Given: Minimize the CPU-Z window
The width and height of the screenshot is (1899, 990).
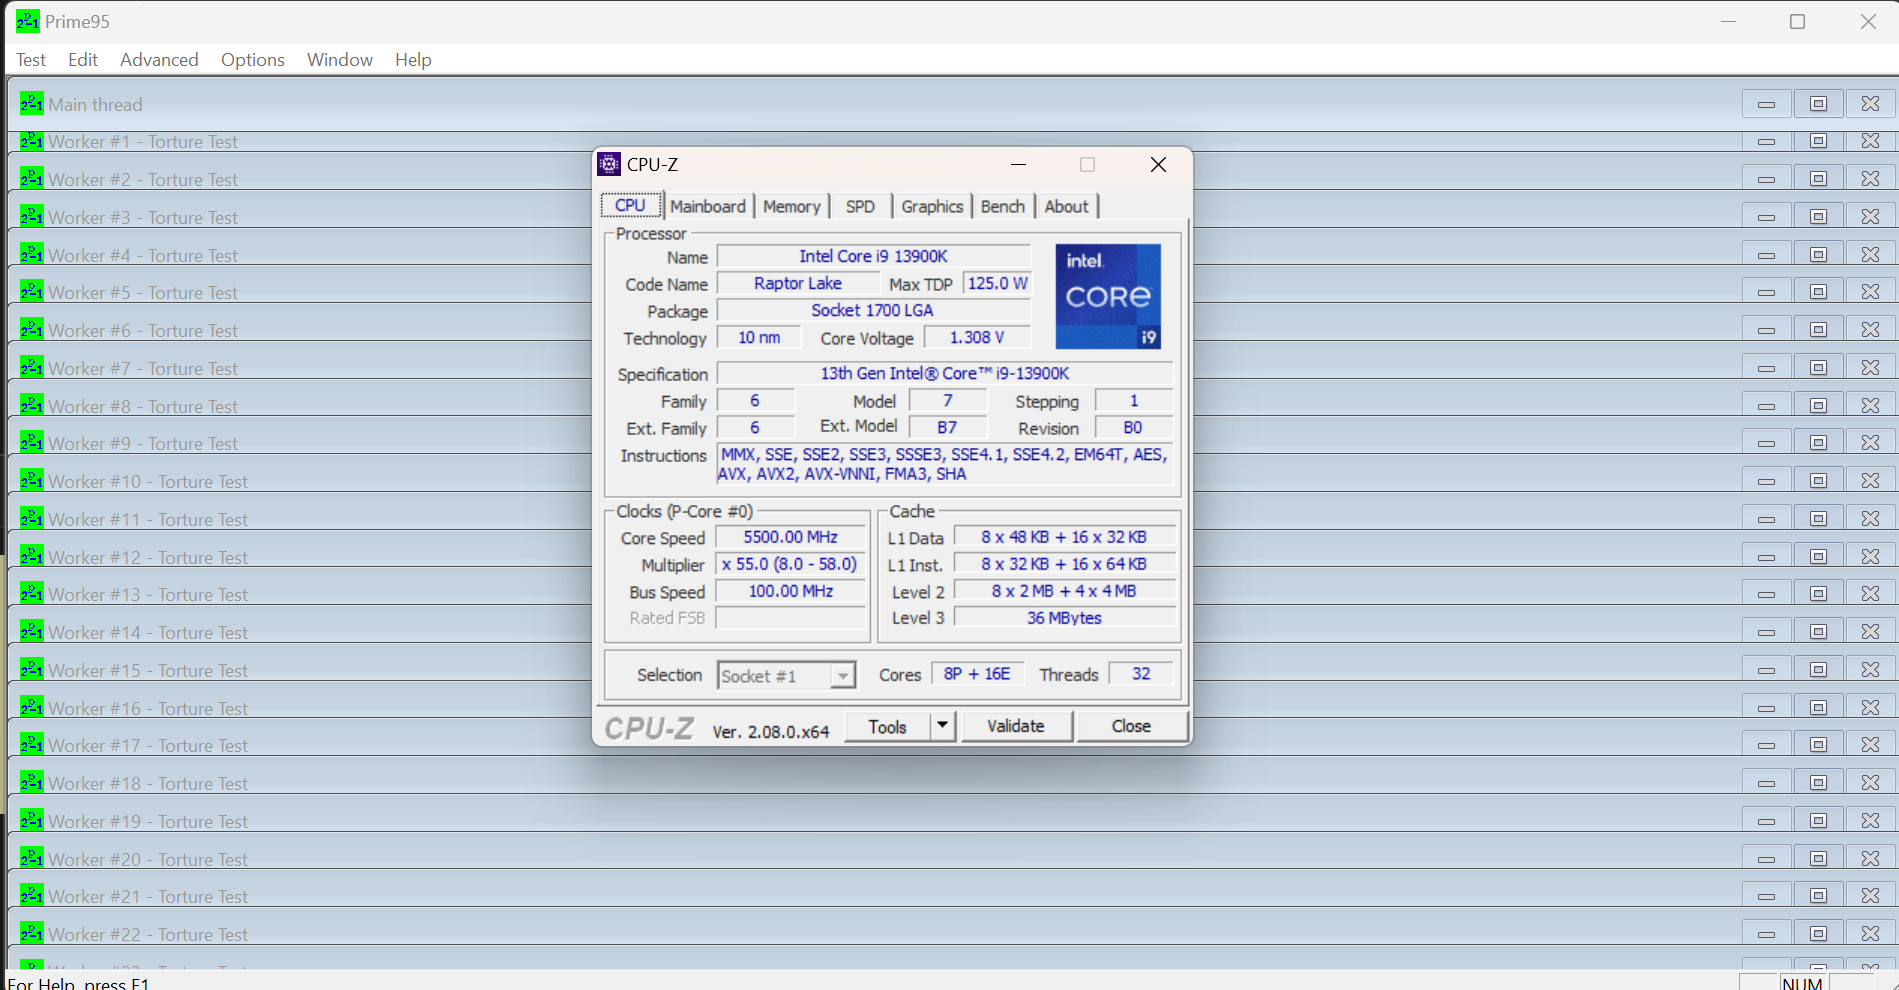Looking at the screenshot, I should click(1018, 165).
